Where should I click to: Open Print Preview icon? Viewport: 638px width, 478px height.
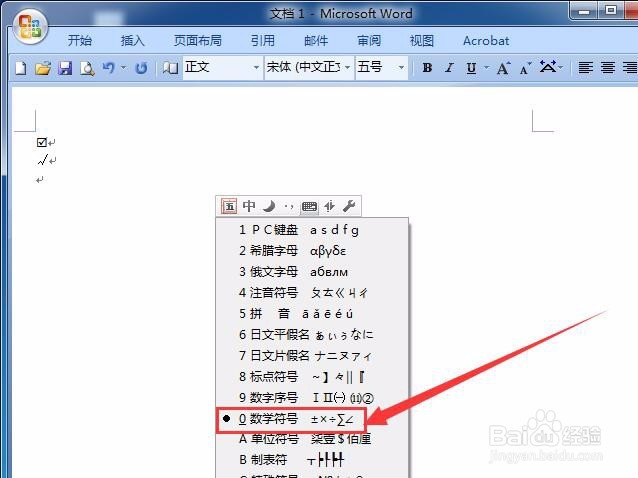[x=87, y=68]
